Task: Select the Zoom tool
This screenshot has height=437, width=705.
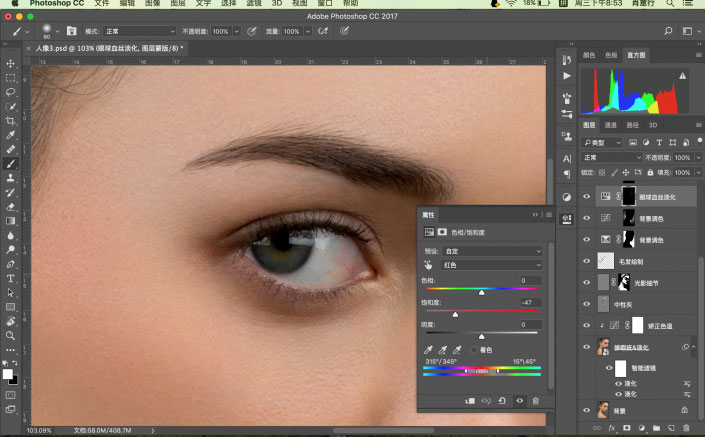Action: [x=10, y=336]
